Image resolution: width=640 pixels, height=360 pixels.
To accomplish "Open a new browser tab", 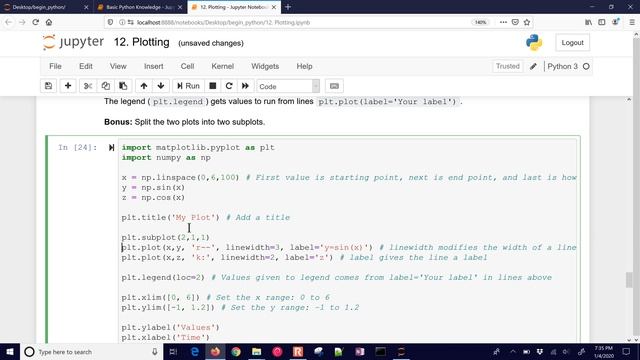I will click(x=288, y=7).
